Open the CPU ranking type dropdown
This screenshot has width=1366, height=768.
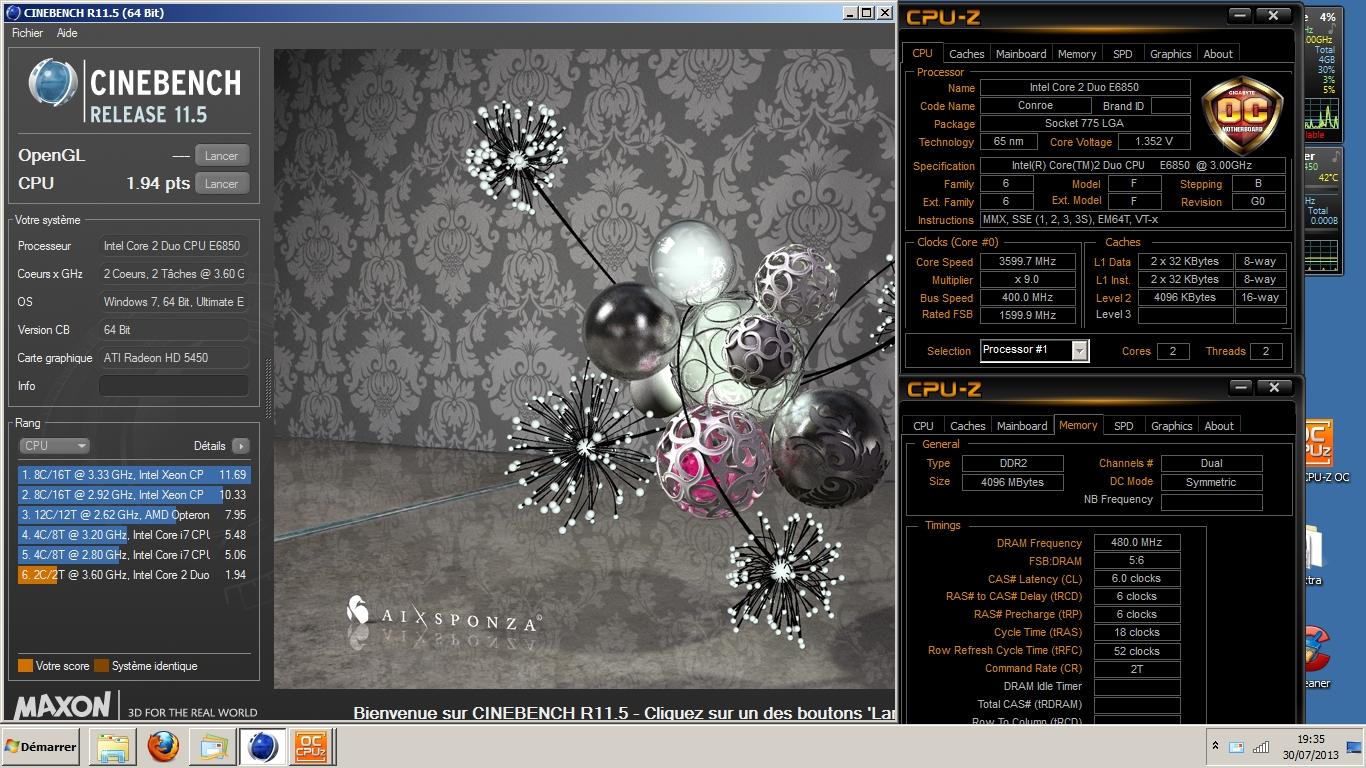(x=54, y=446)
